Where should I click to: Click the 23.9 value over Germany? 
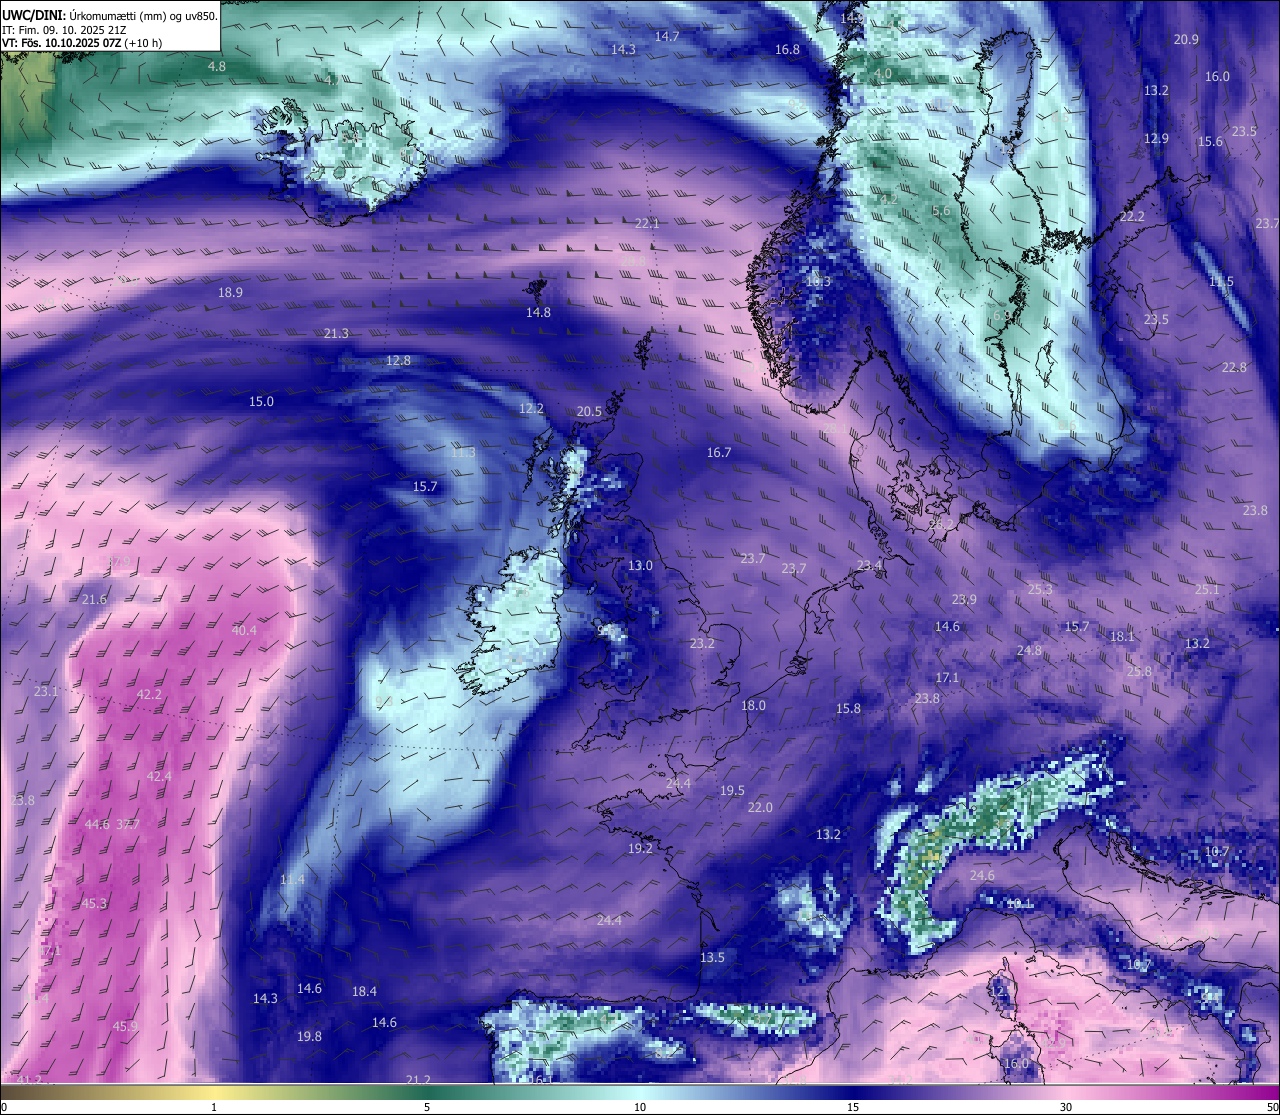964,599
